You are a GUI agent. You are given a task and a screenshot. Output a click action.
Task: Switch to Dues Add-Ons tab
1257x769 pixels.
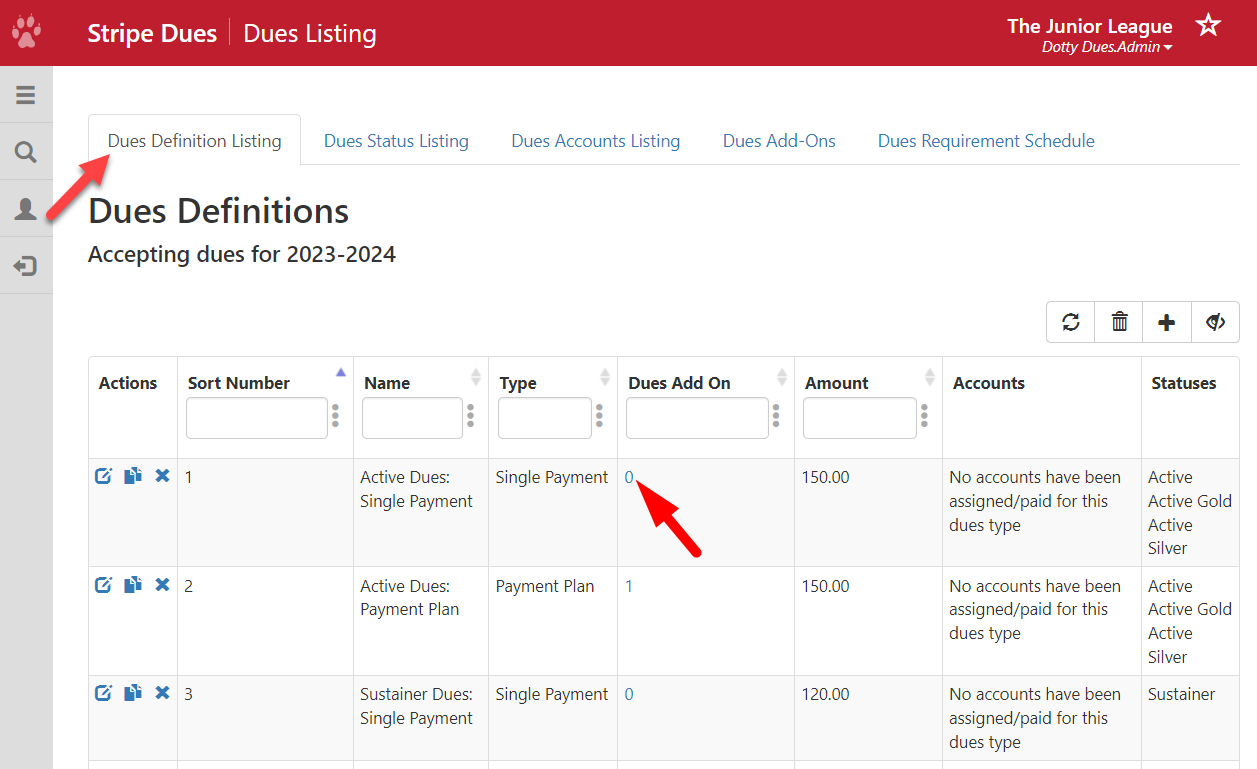779,141
